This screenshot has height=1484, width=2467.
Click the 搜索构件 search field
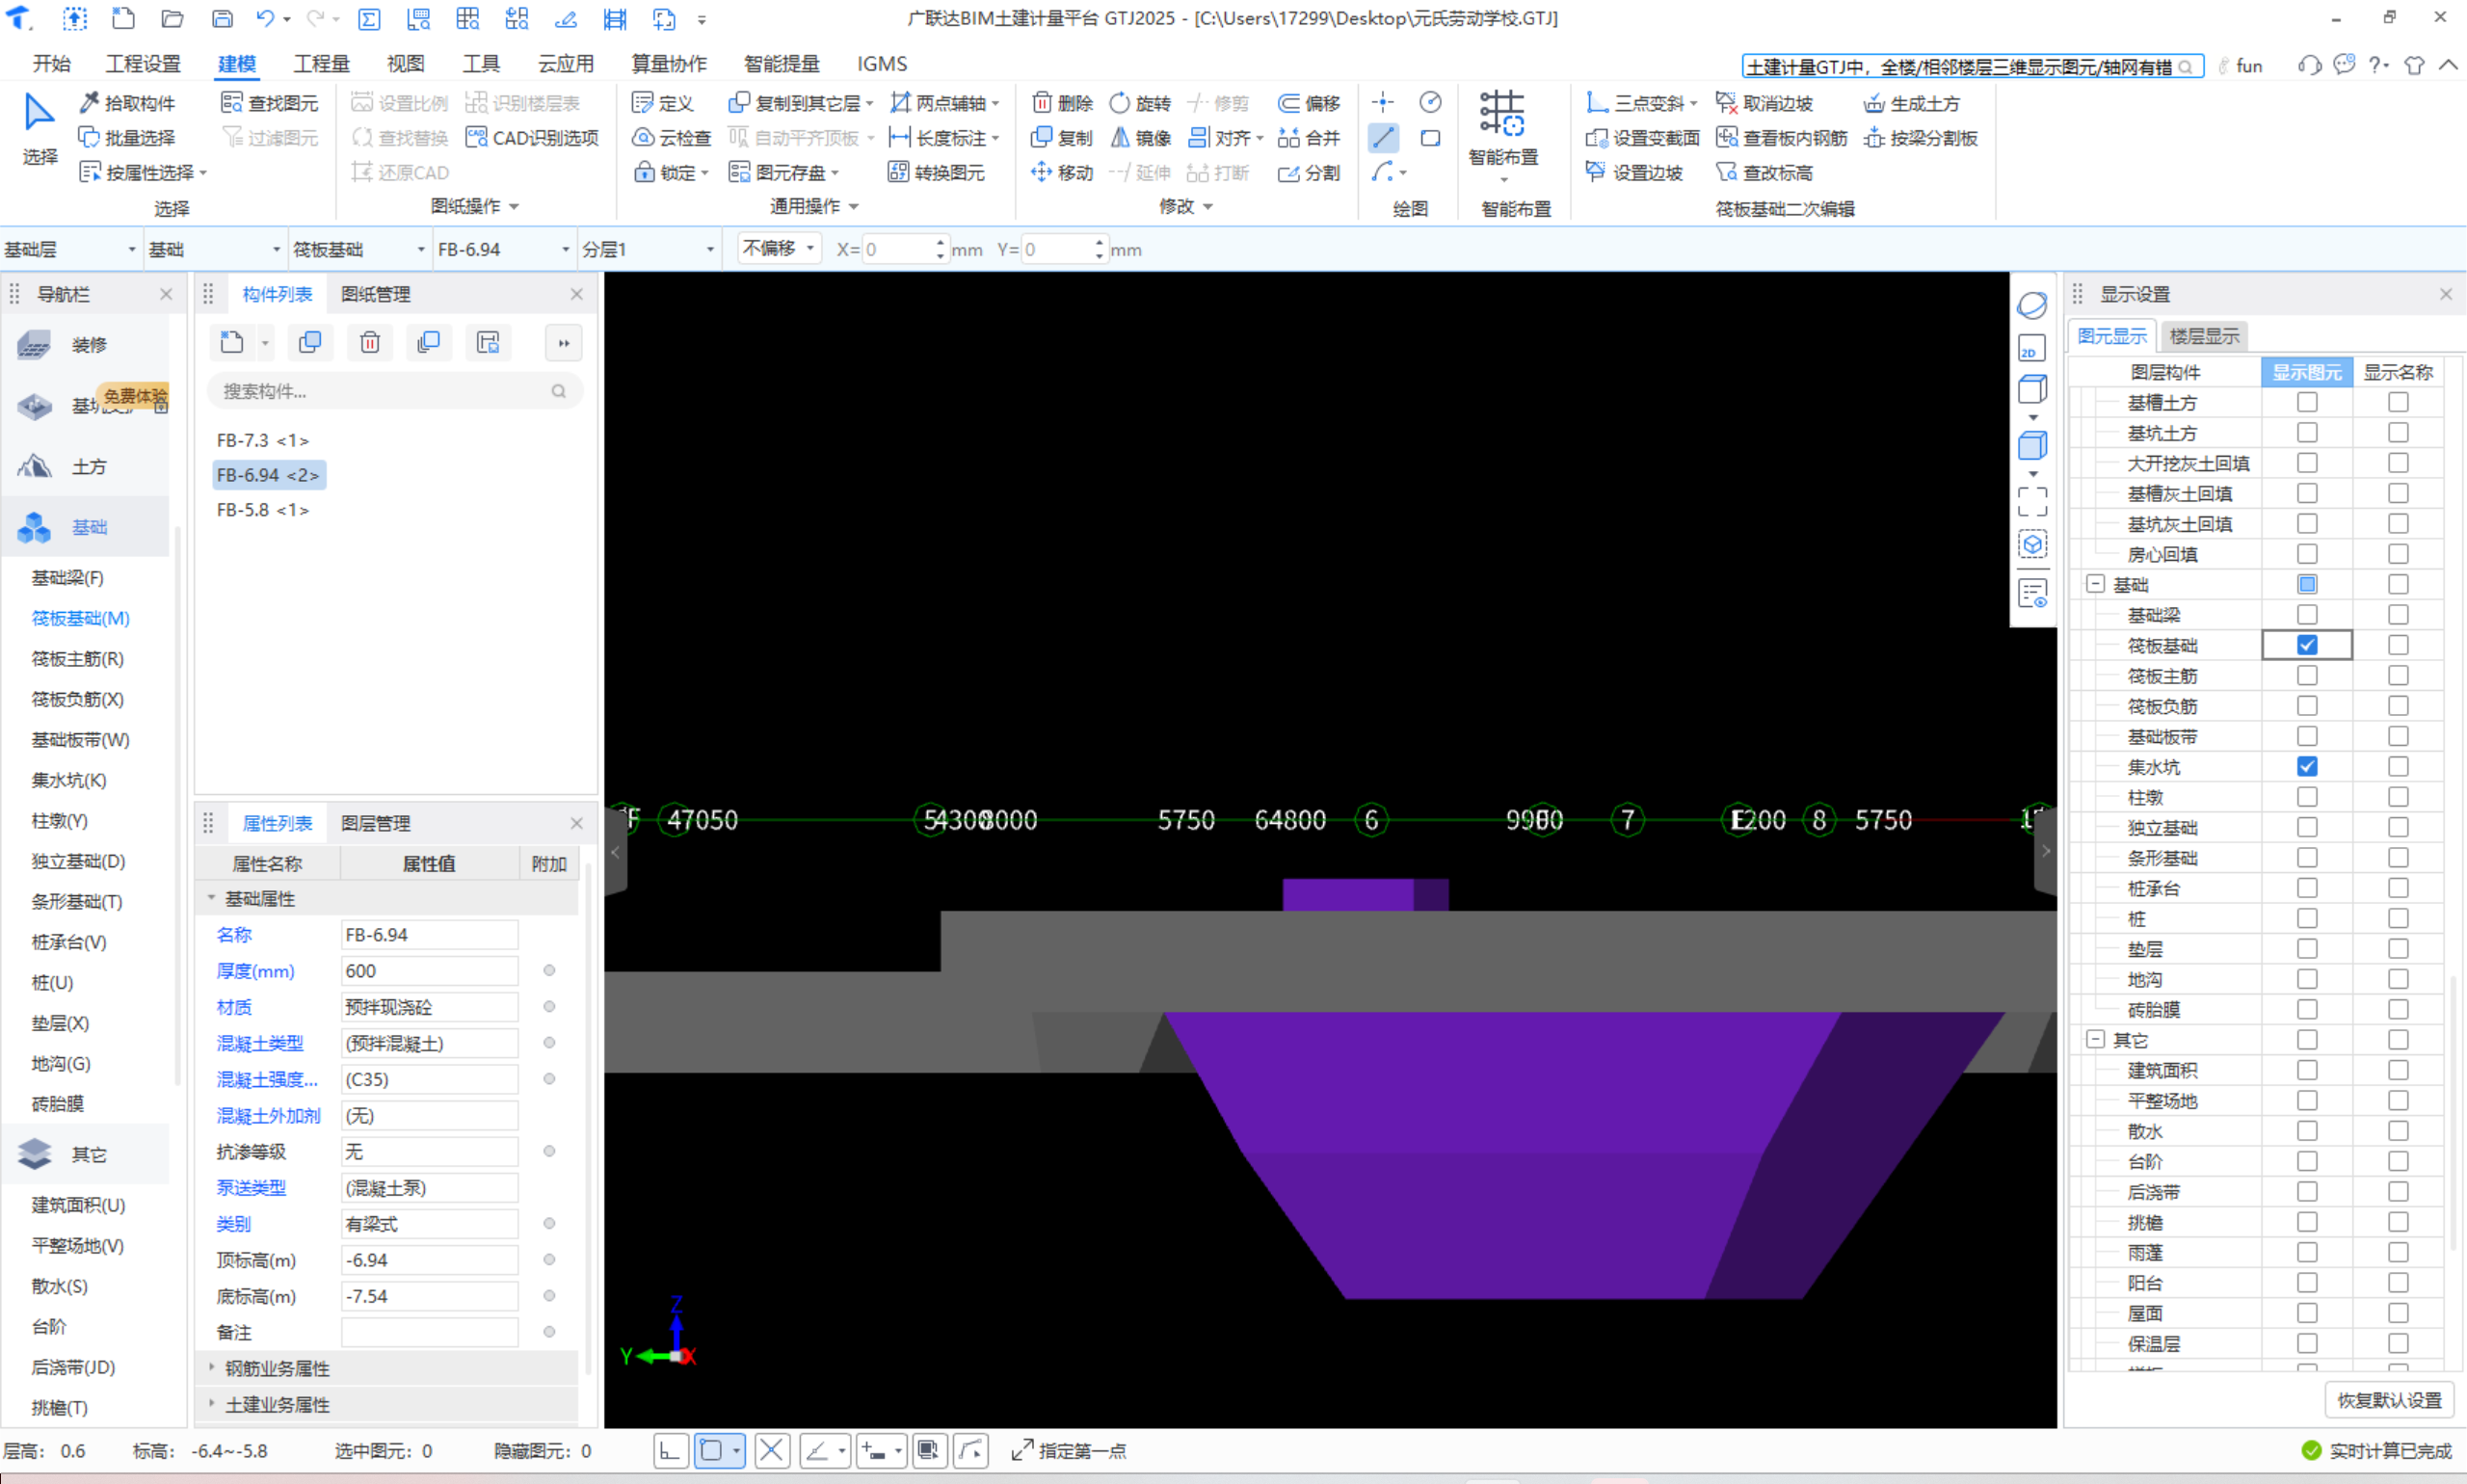395,391
